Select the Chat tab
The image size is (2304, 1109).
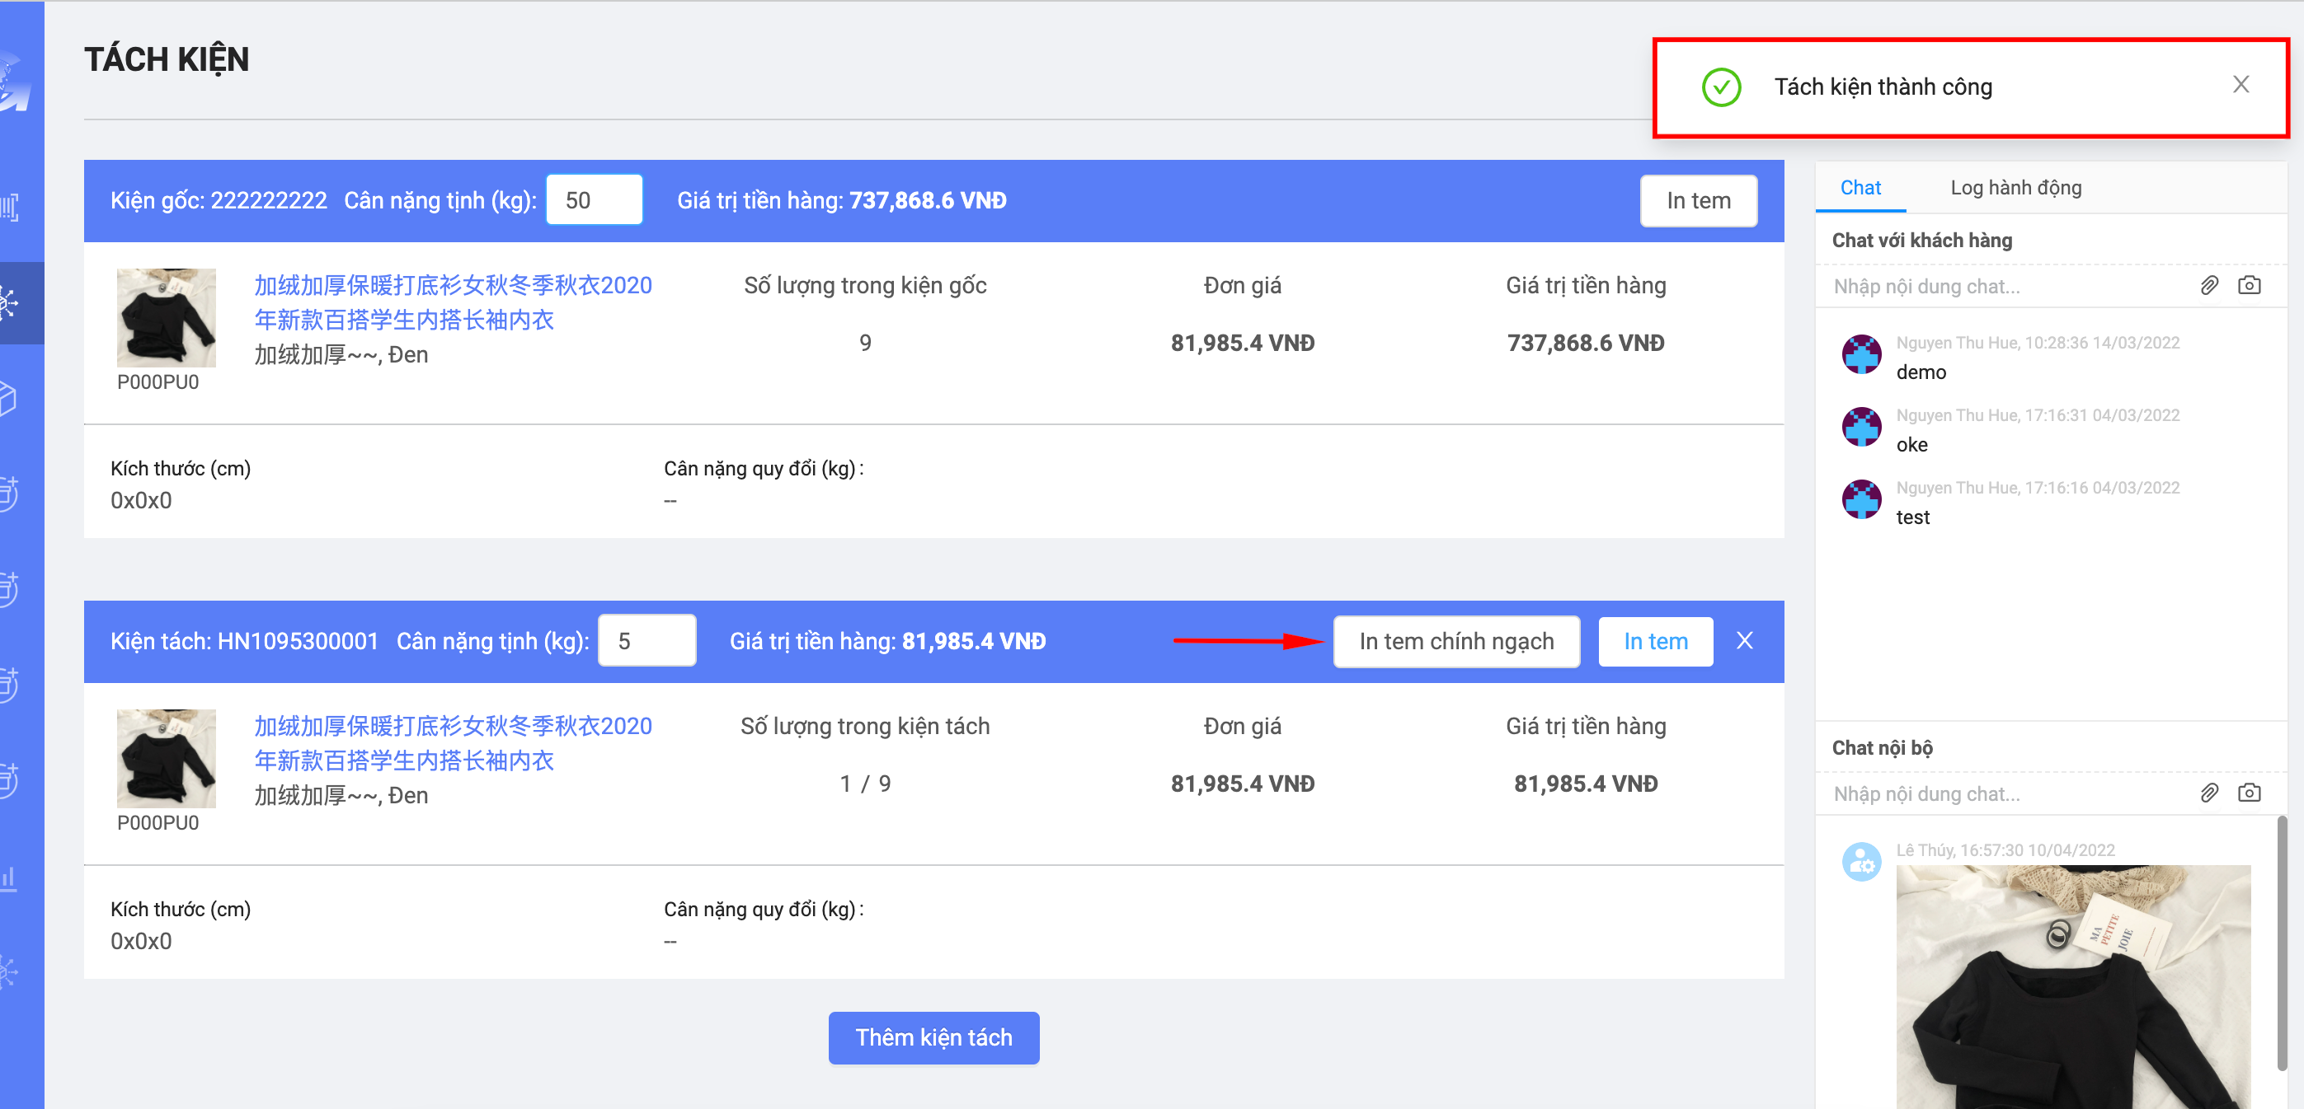[1860, 188]
